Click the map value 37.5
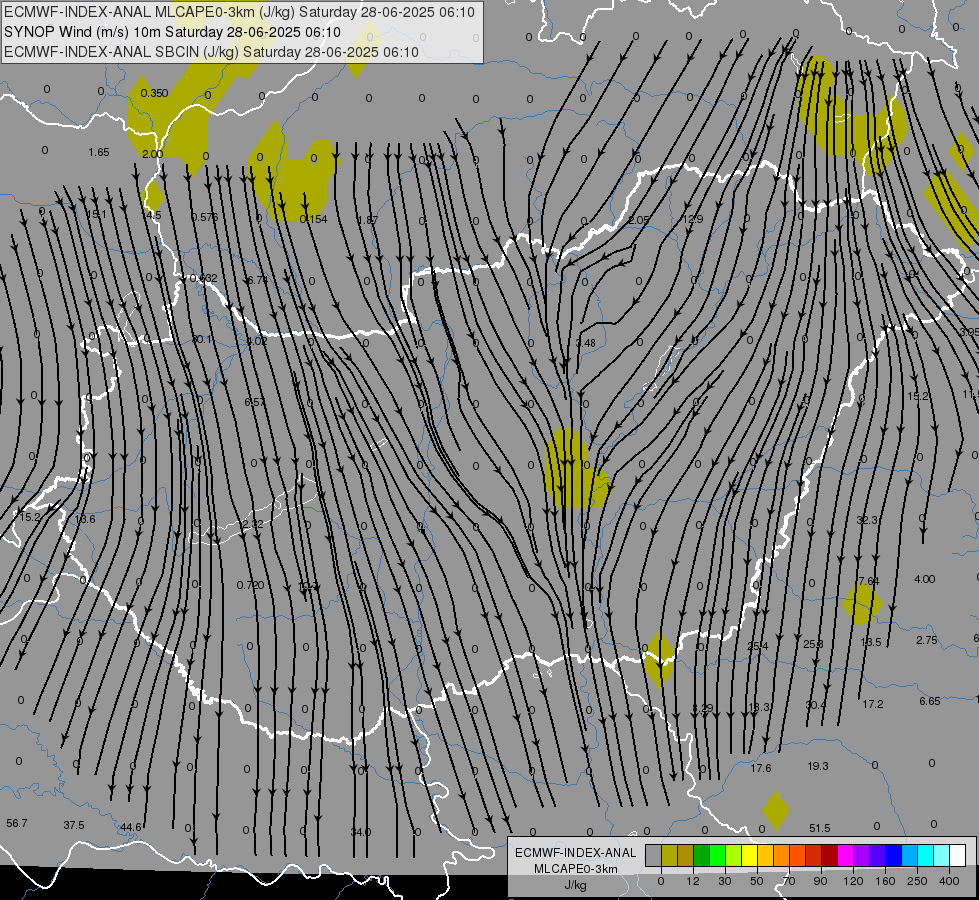Viewport: 979px width, 900px height. coord(74,825)
